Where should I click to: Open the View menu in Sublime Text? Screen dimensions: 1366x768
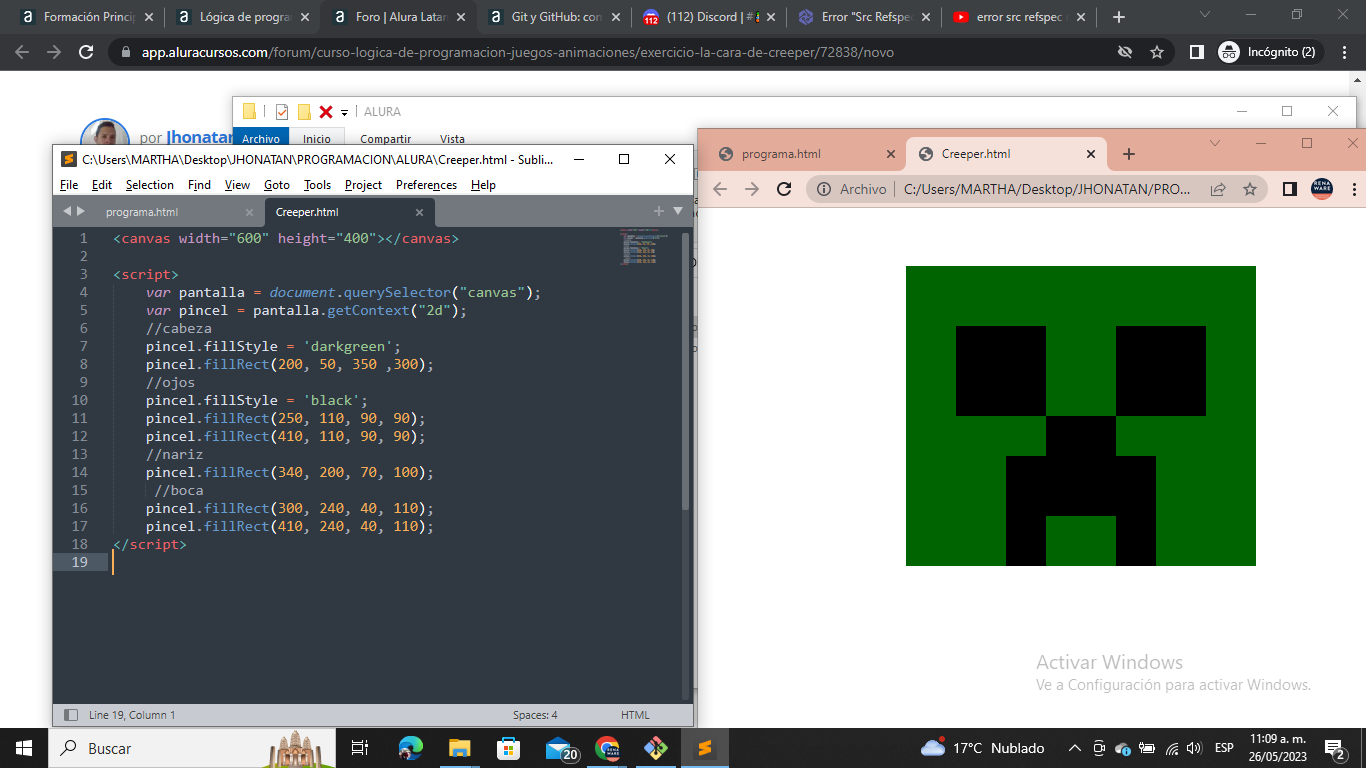237,185
